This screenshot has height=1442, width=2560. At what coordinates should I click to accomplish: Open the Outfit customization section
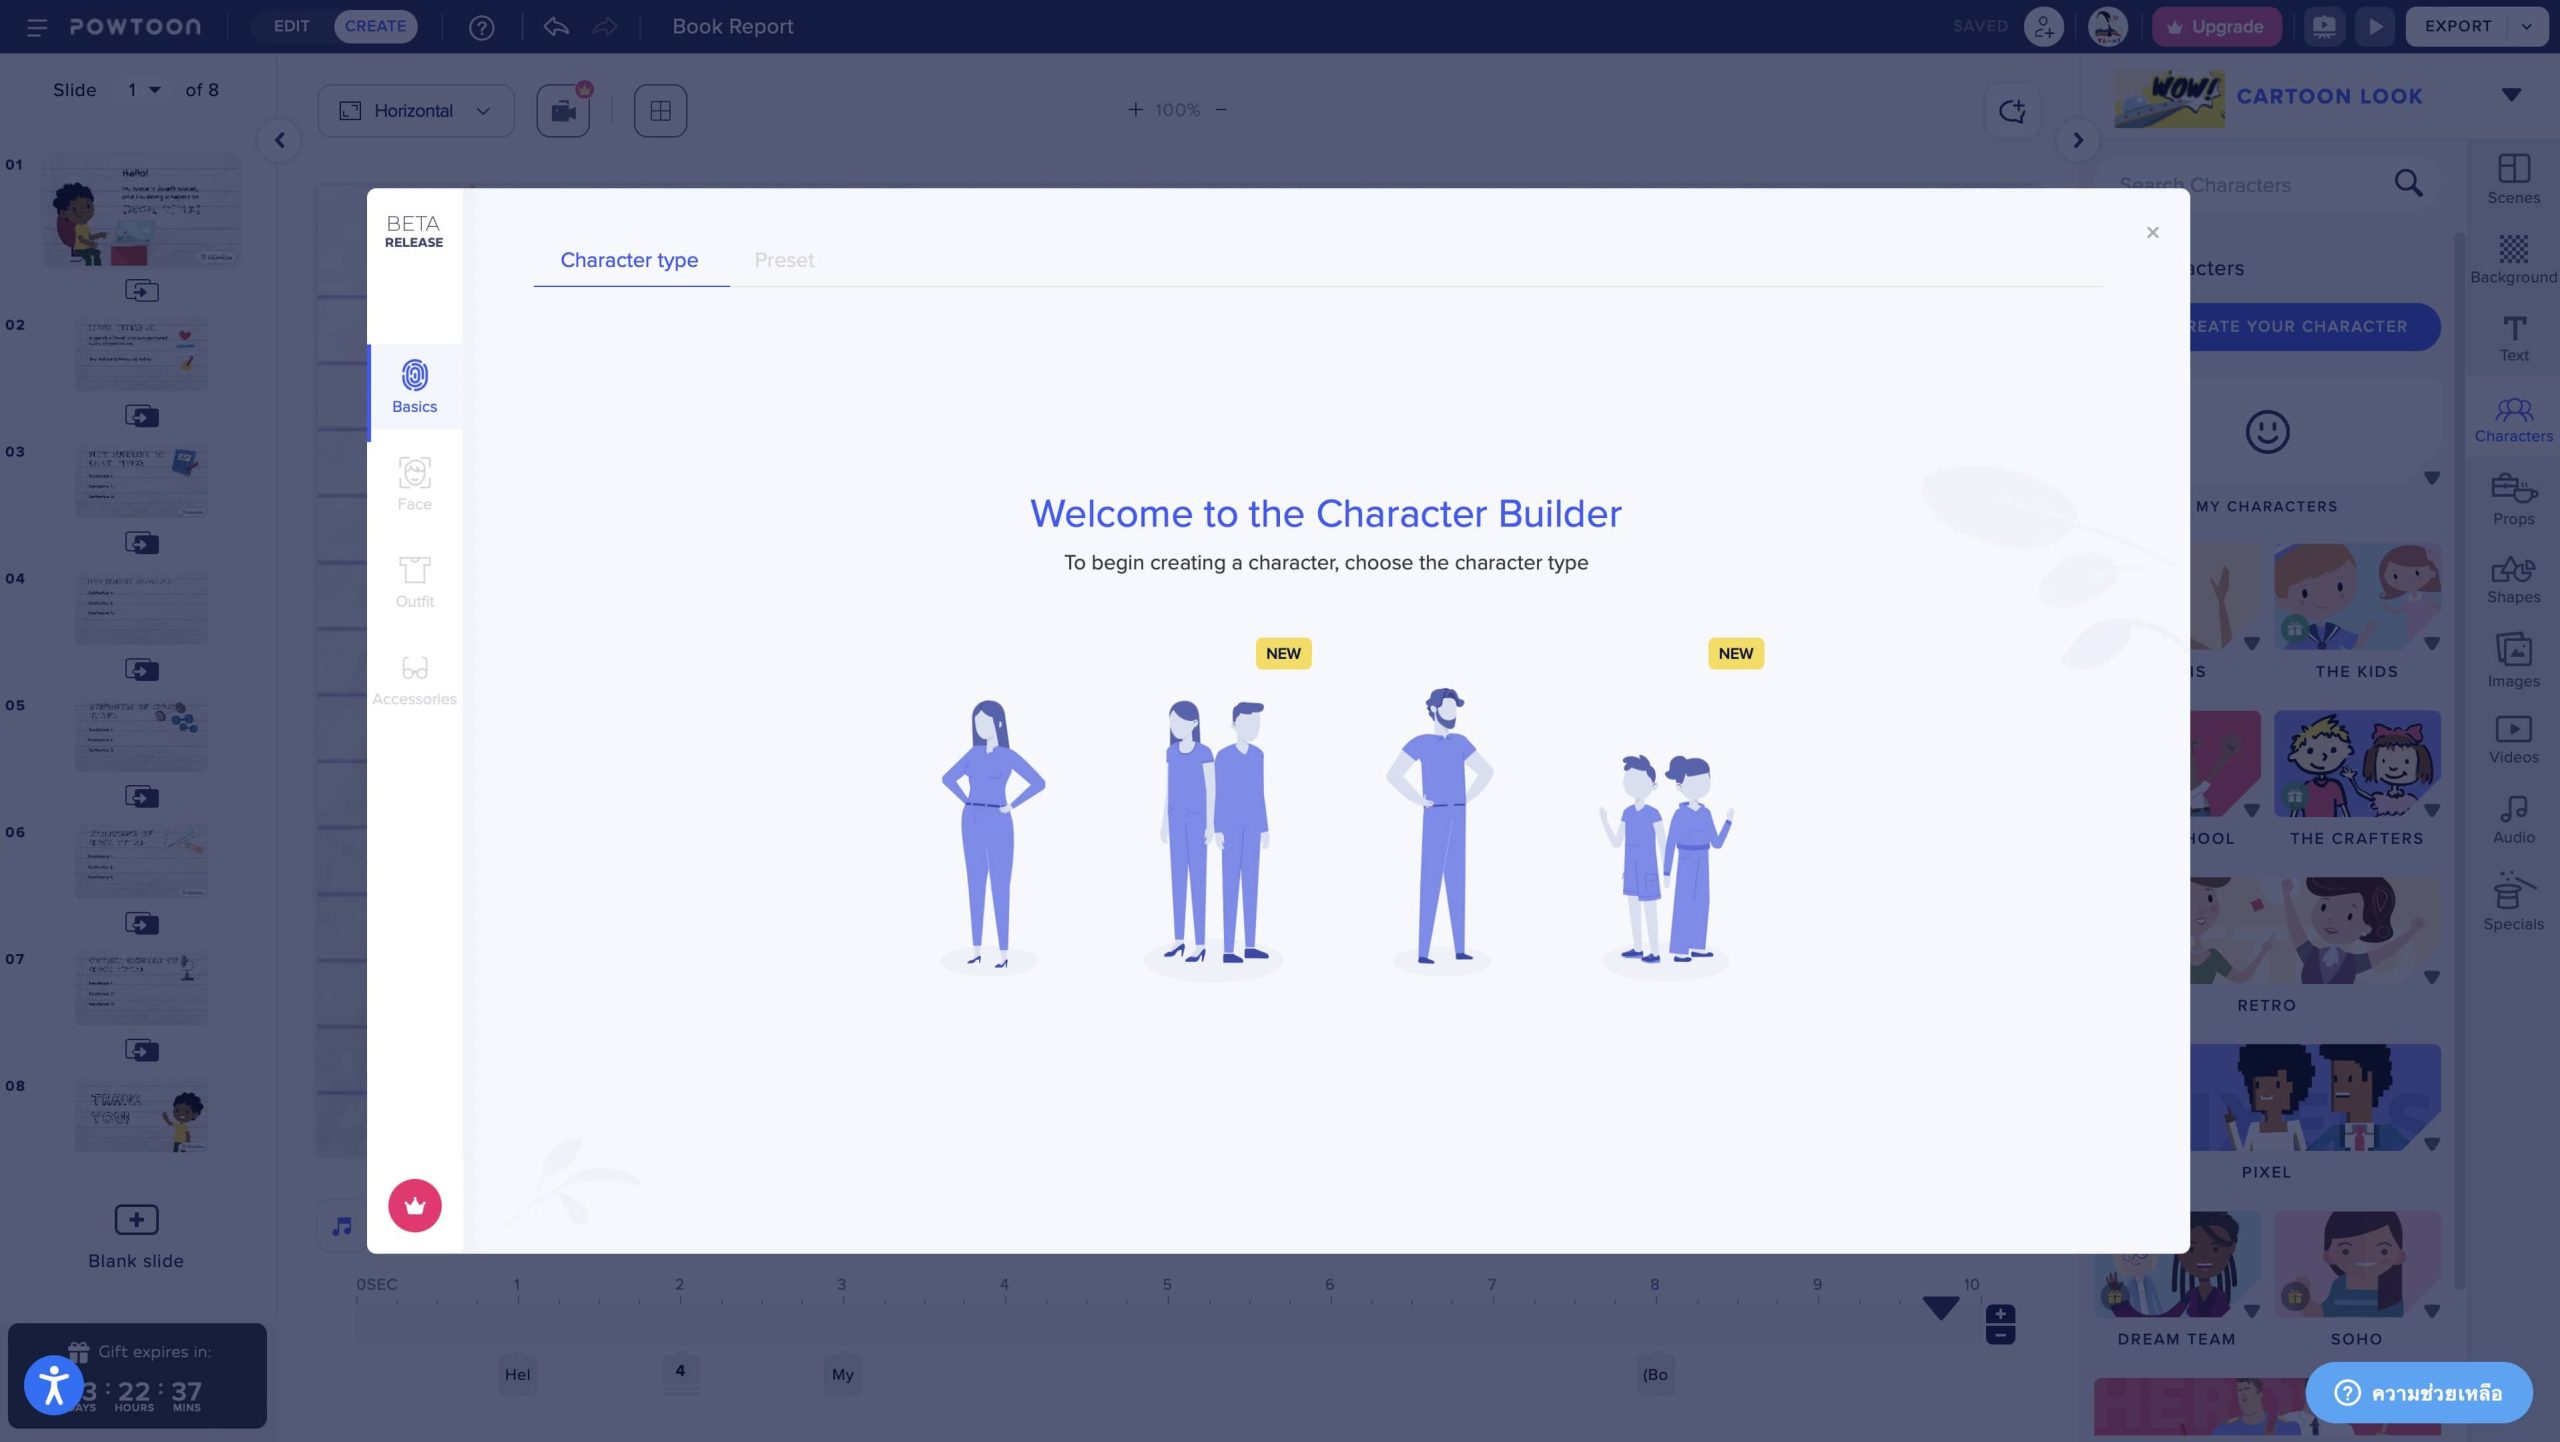tap(414, 581)
